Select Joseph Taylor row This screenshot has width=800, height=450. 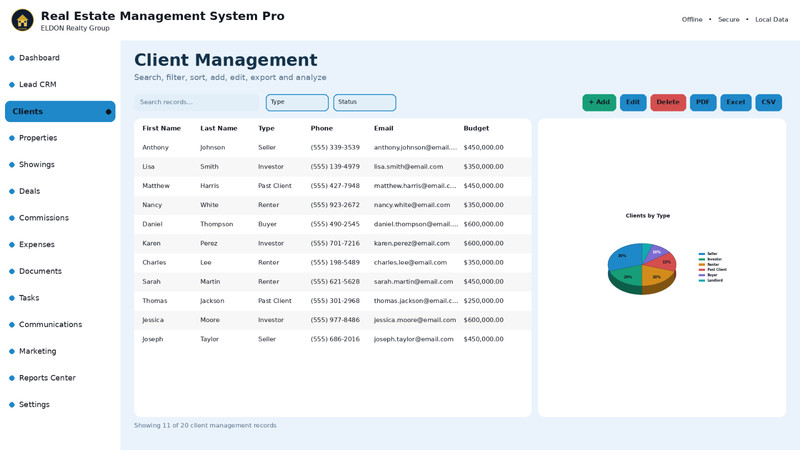point(333,339)
